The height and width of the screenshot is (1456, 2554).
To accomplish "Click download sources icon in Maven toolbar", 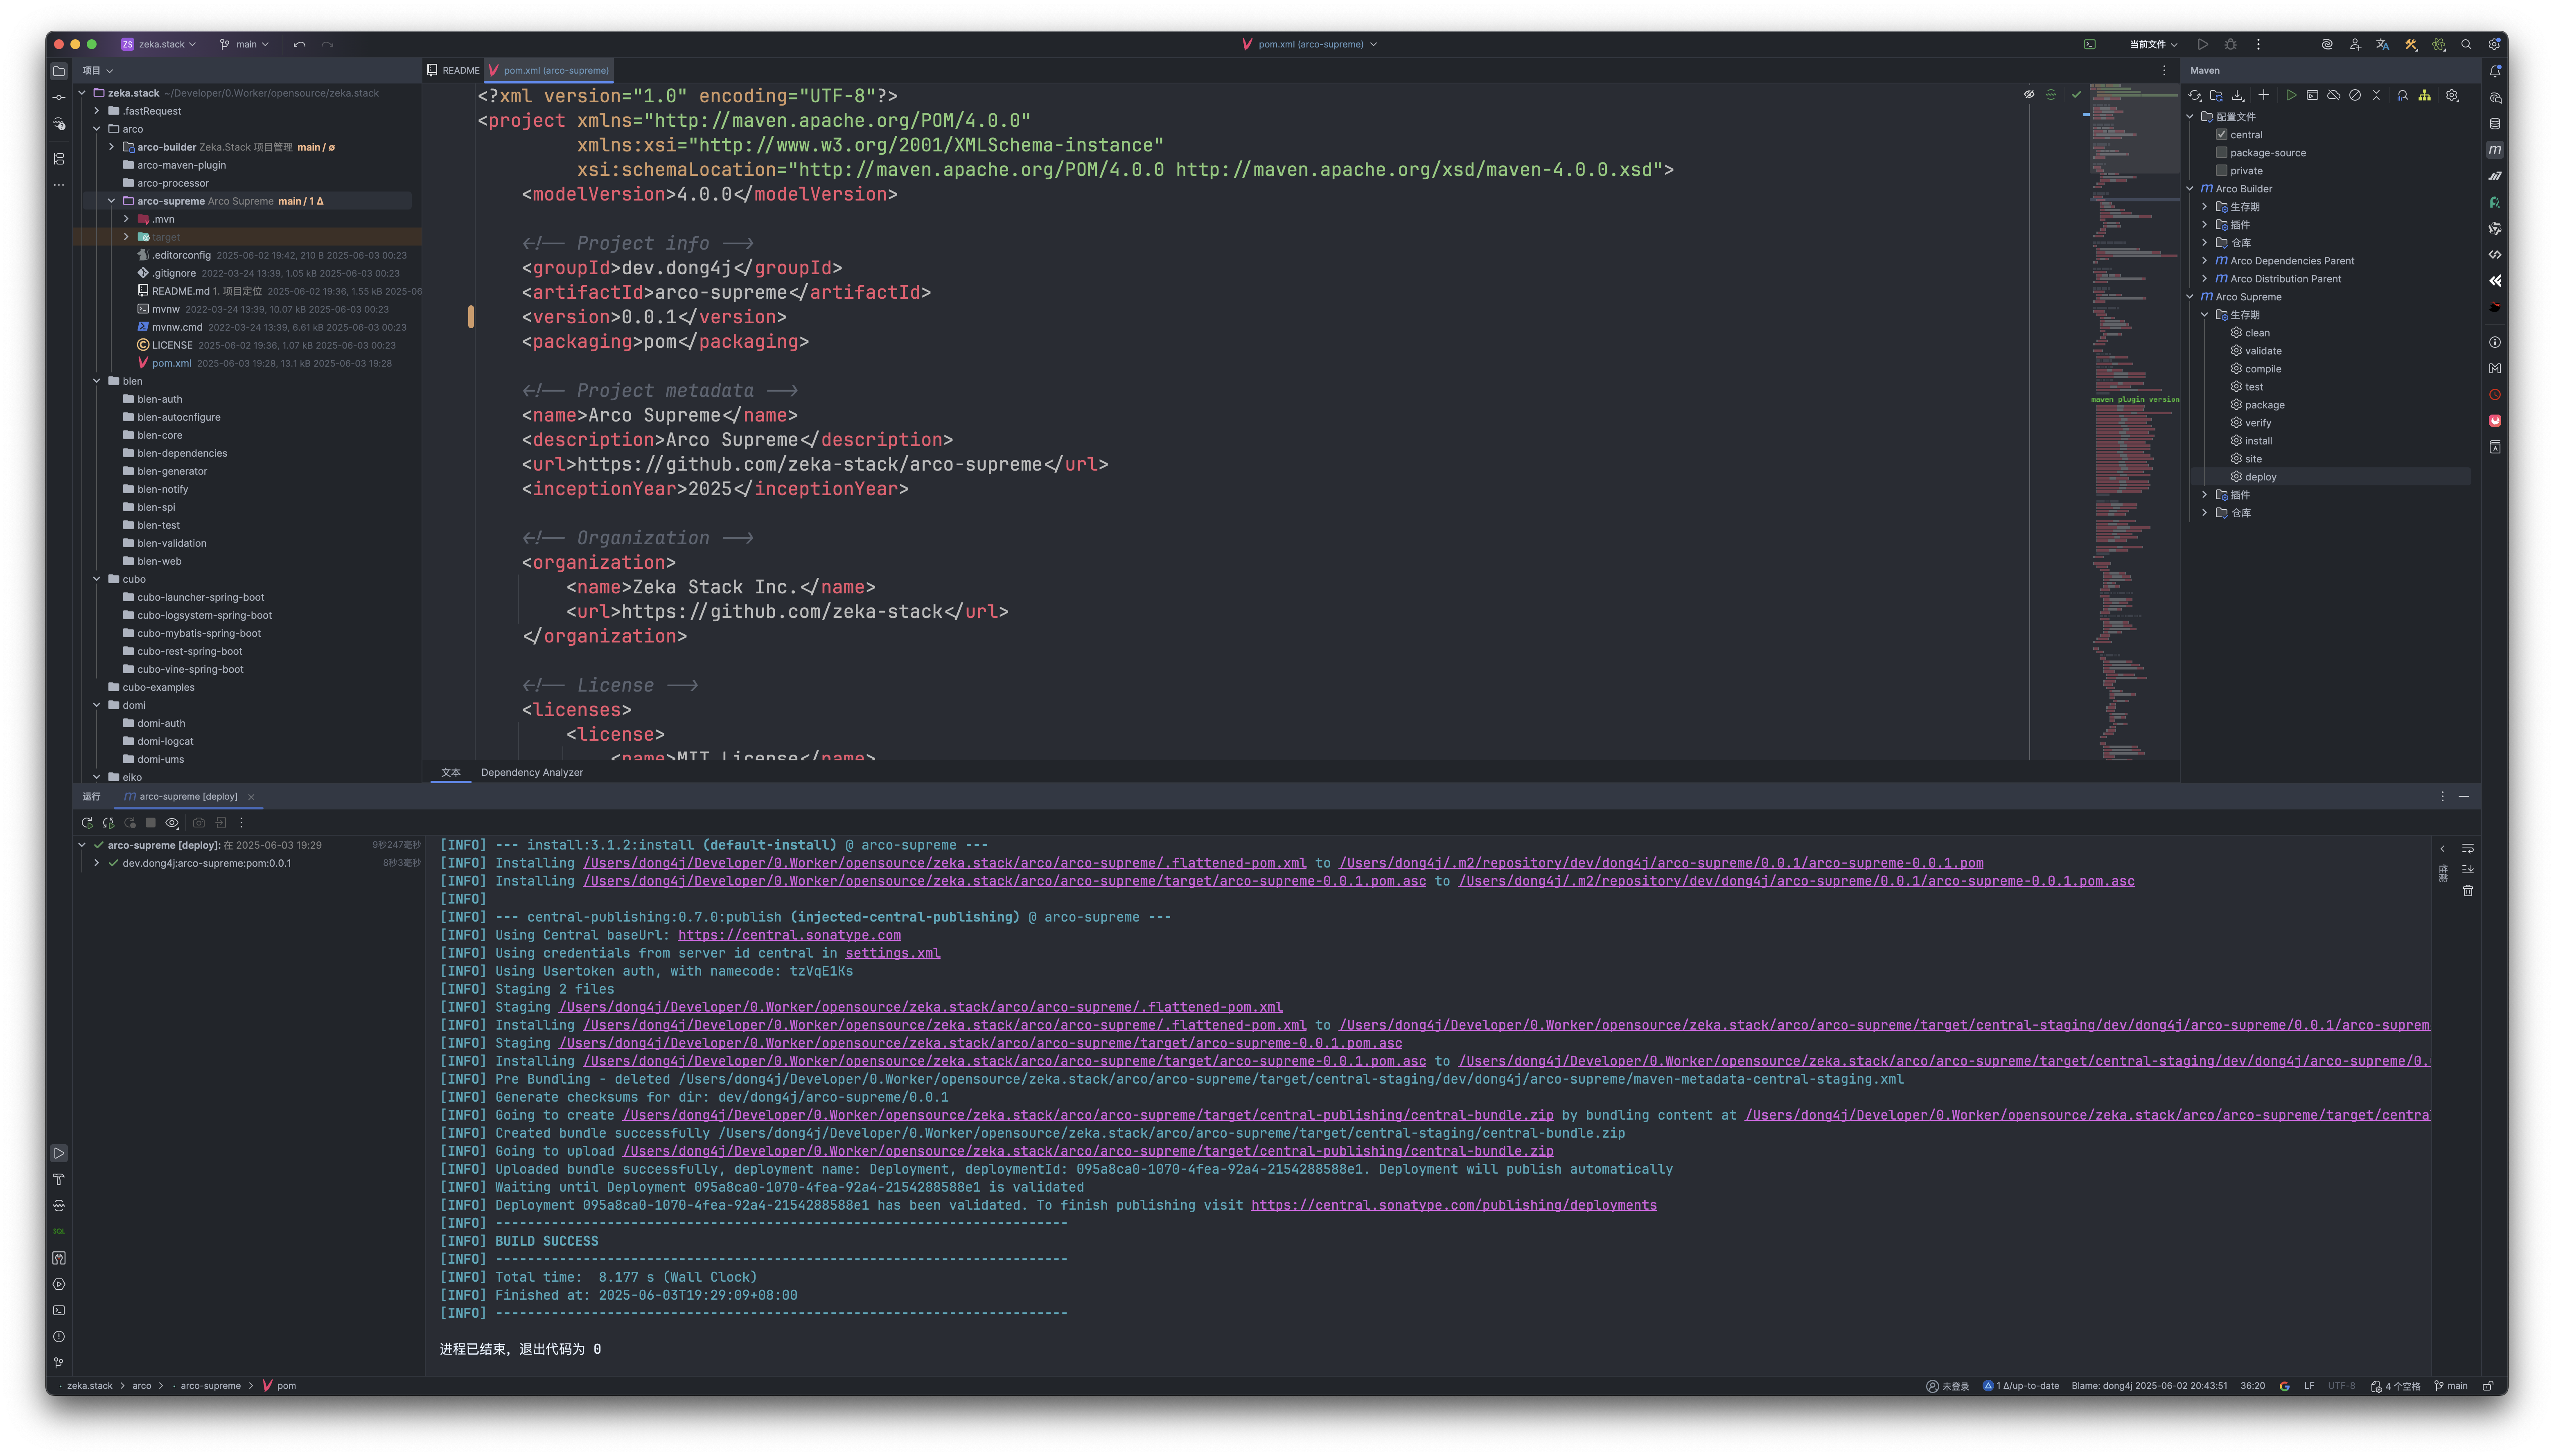I will pos(2238,96).
